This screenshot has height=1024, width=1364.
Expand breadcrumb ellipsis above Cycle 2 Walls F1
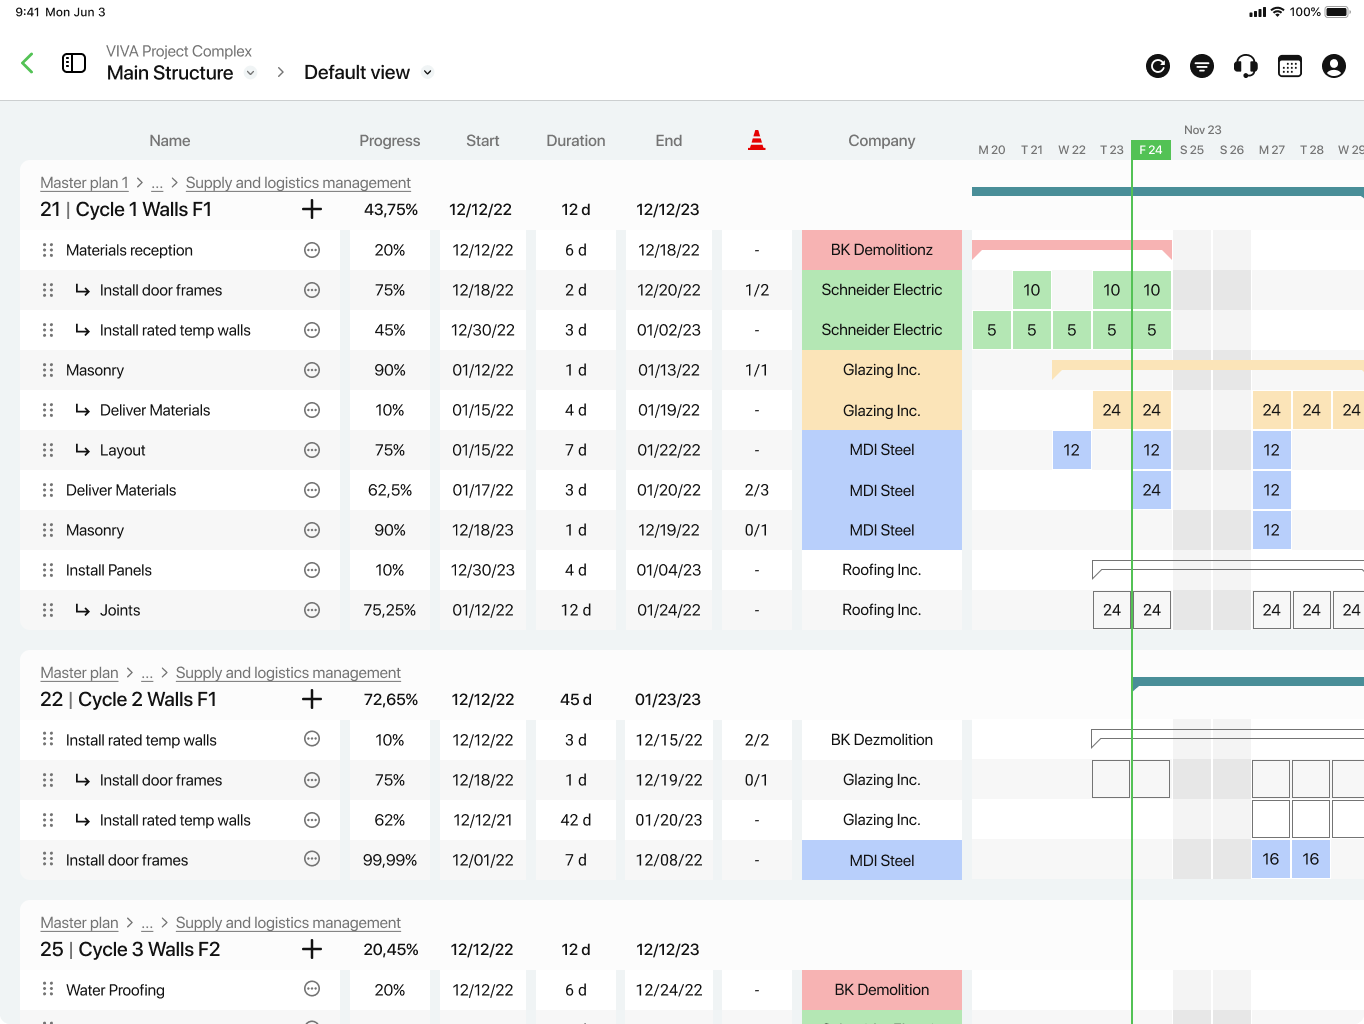147,673
